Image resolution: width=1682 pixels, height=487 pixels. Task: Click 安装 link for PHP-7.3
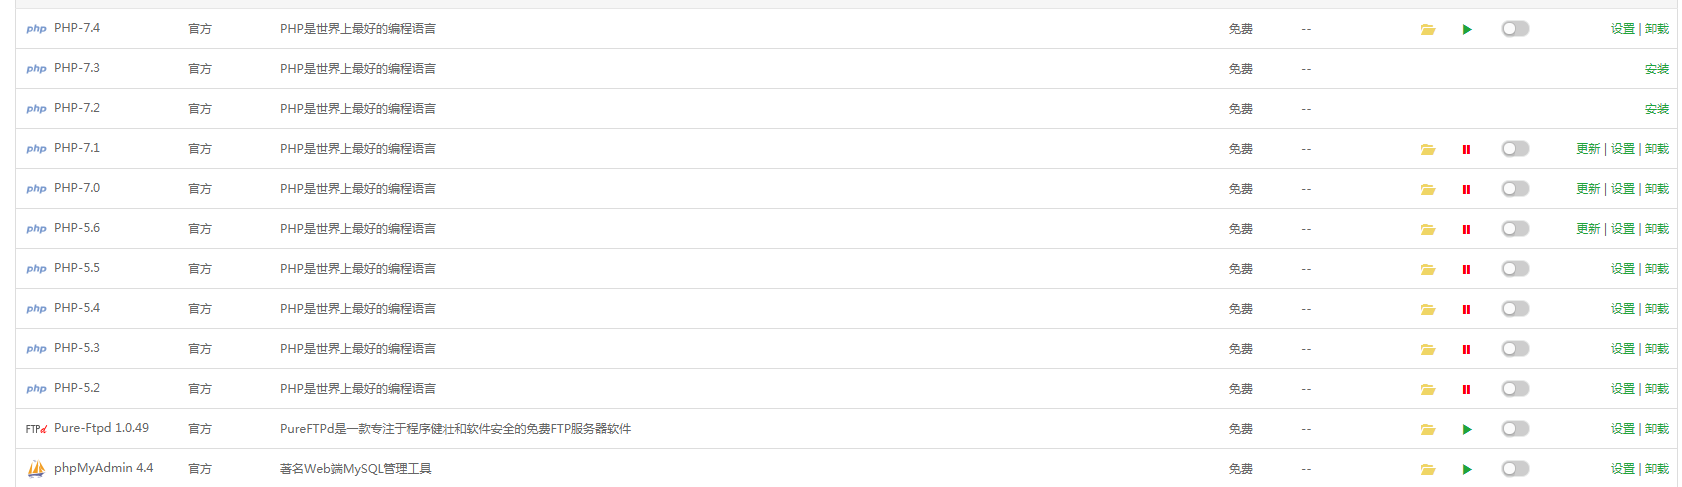click(x=1657, y=69)
